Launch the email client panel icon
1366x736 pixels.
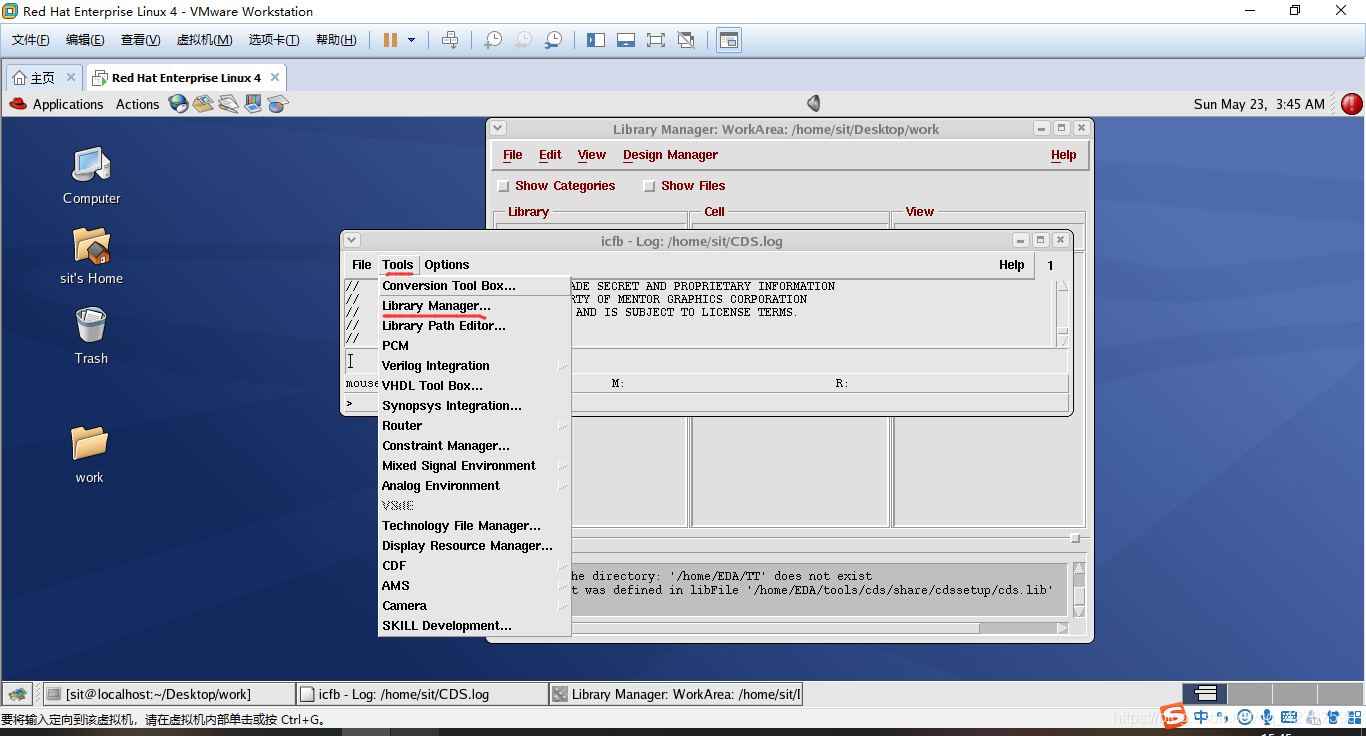click(203, 103)
